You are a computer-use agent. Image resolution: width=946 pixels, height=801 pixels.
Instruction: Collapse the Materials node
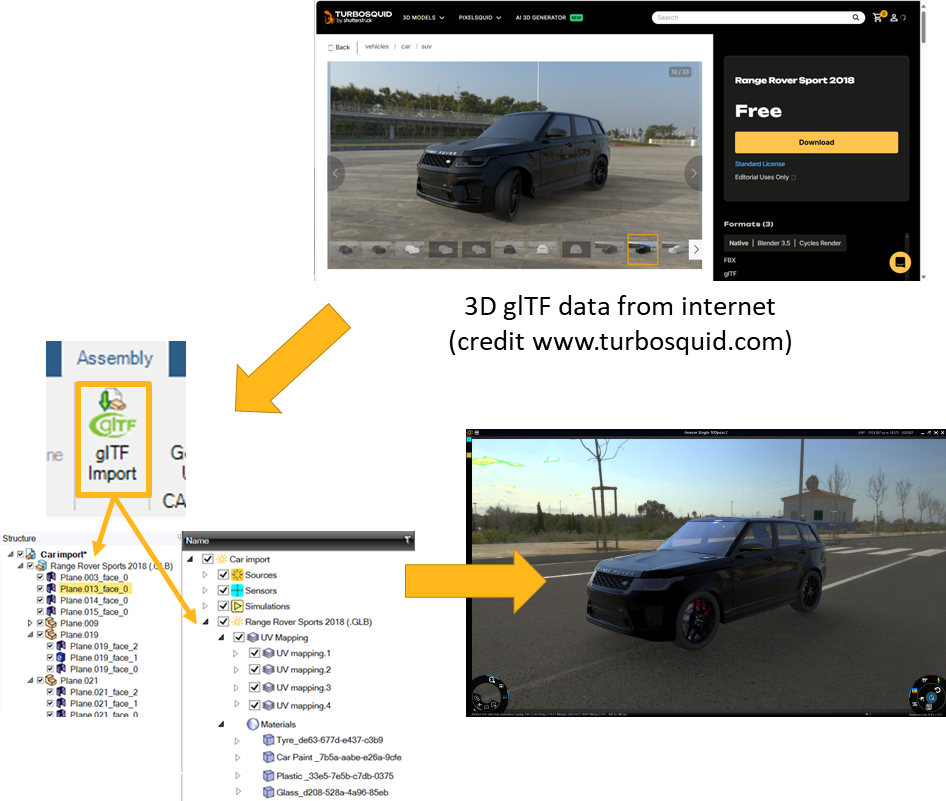click(x=221, y=724)
